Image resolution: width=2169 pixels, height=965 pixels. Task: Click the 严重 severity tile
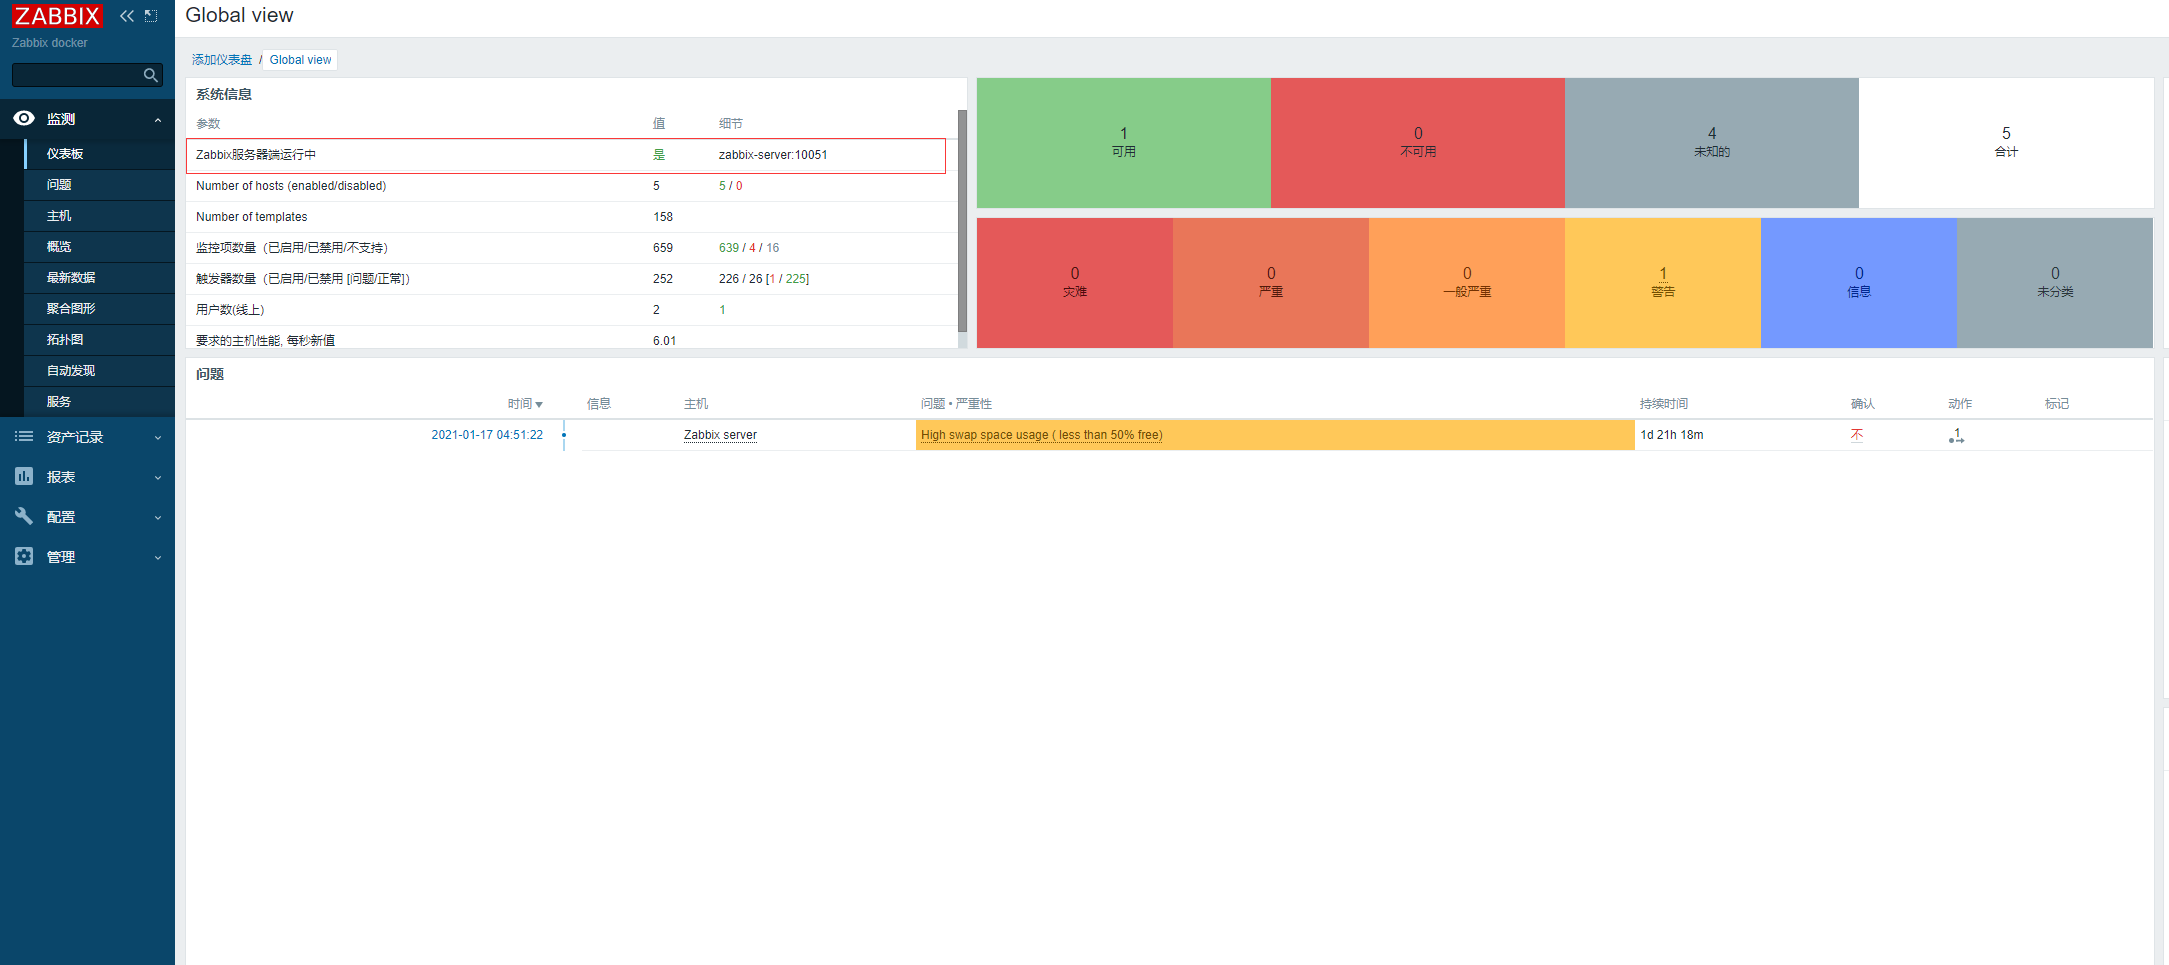click(1271, 283)
